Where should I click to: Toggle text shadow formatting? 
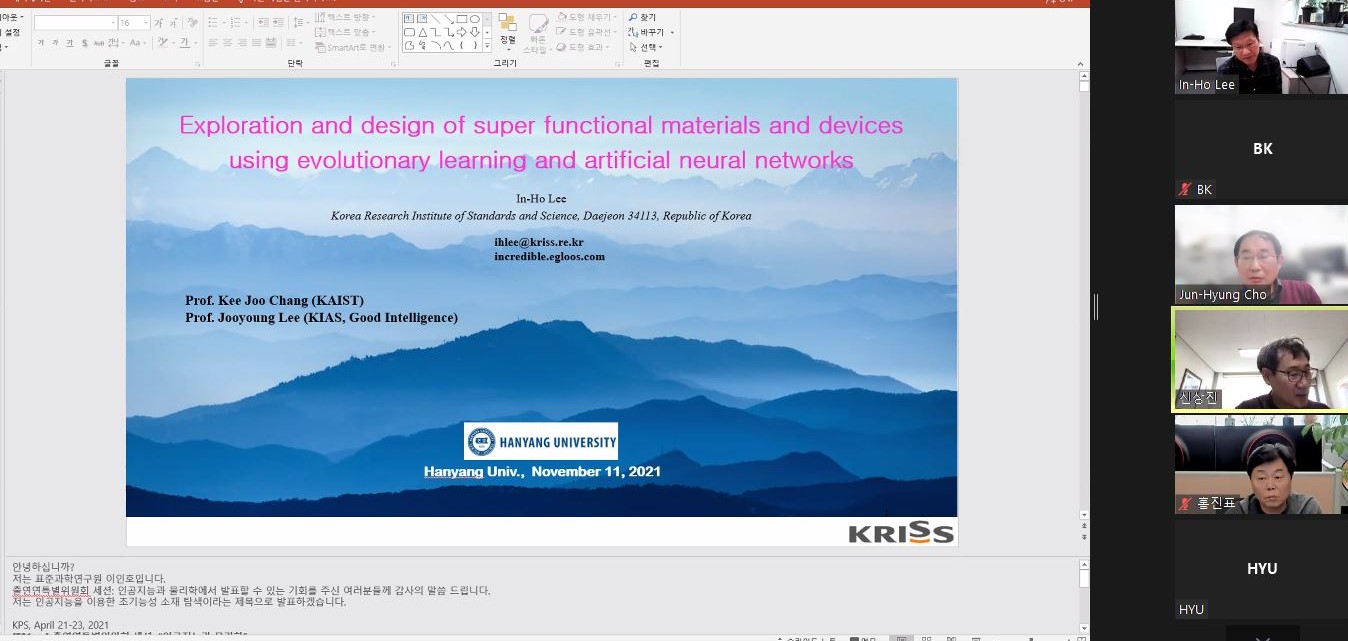(x=83, y=43)
